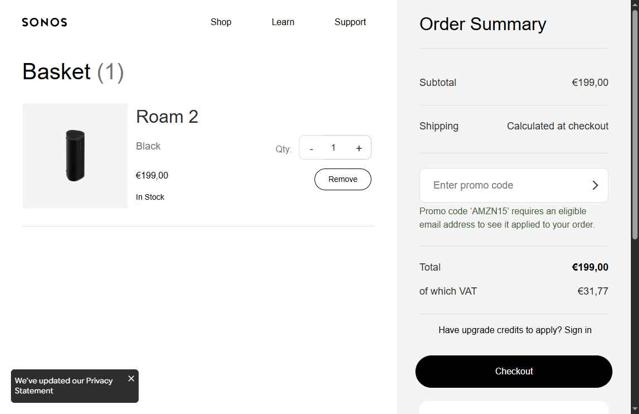
Task: Proceed to Checkout
Action: (x=513, y=371)
